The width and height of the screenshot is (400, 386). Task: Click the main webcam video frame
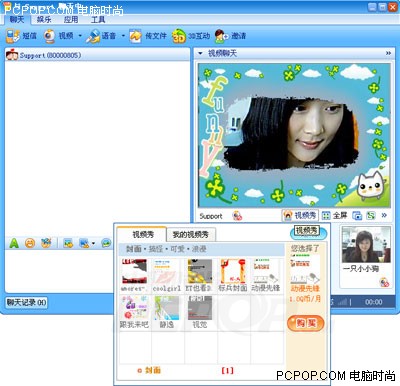point(294,135)
